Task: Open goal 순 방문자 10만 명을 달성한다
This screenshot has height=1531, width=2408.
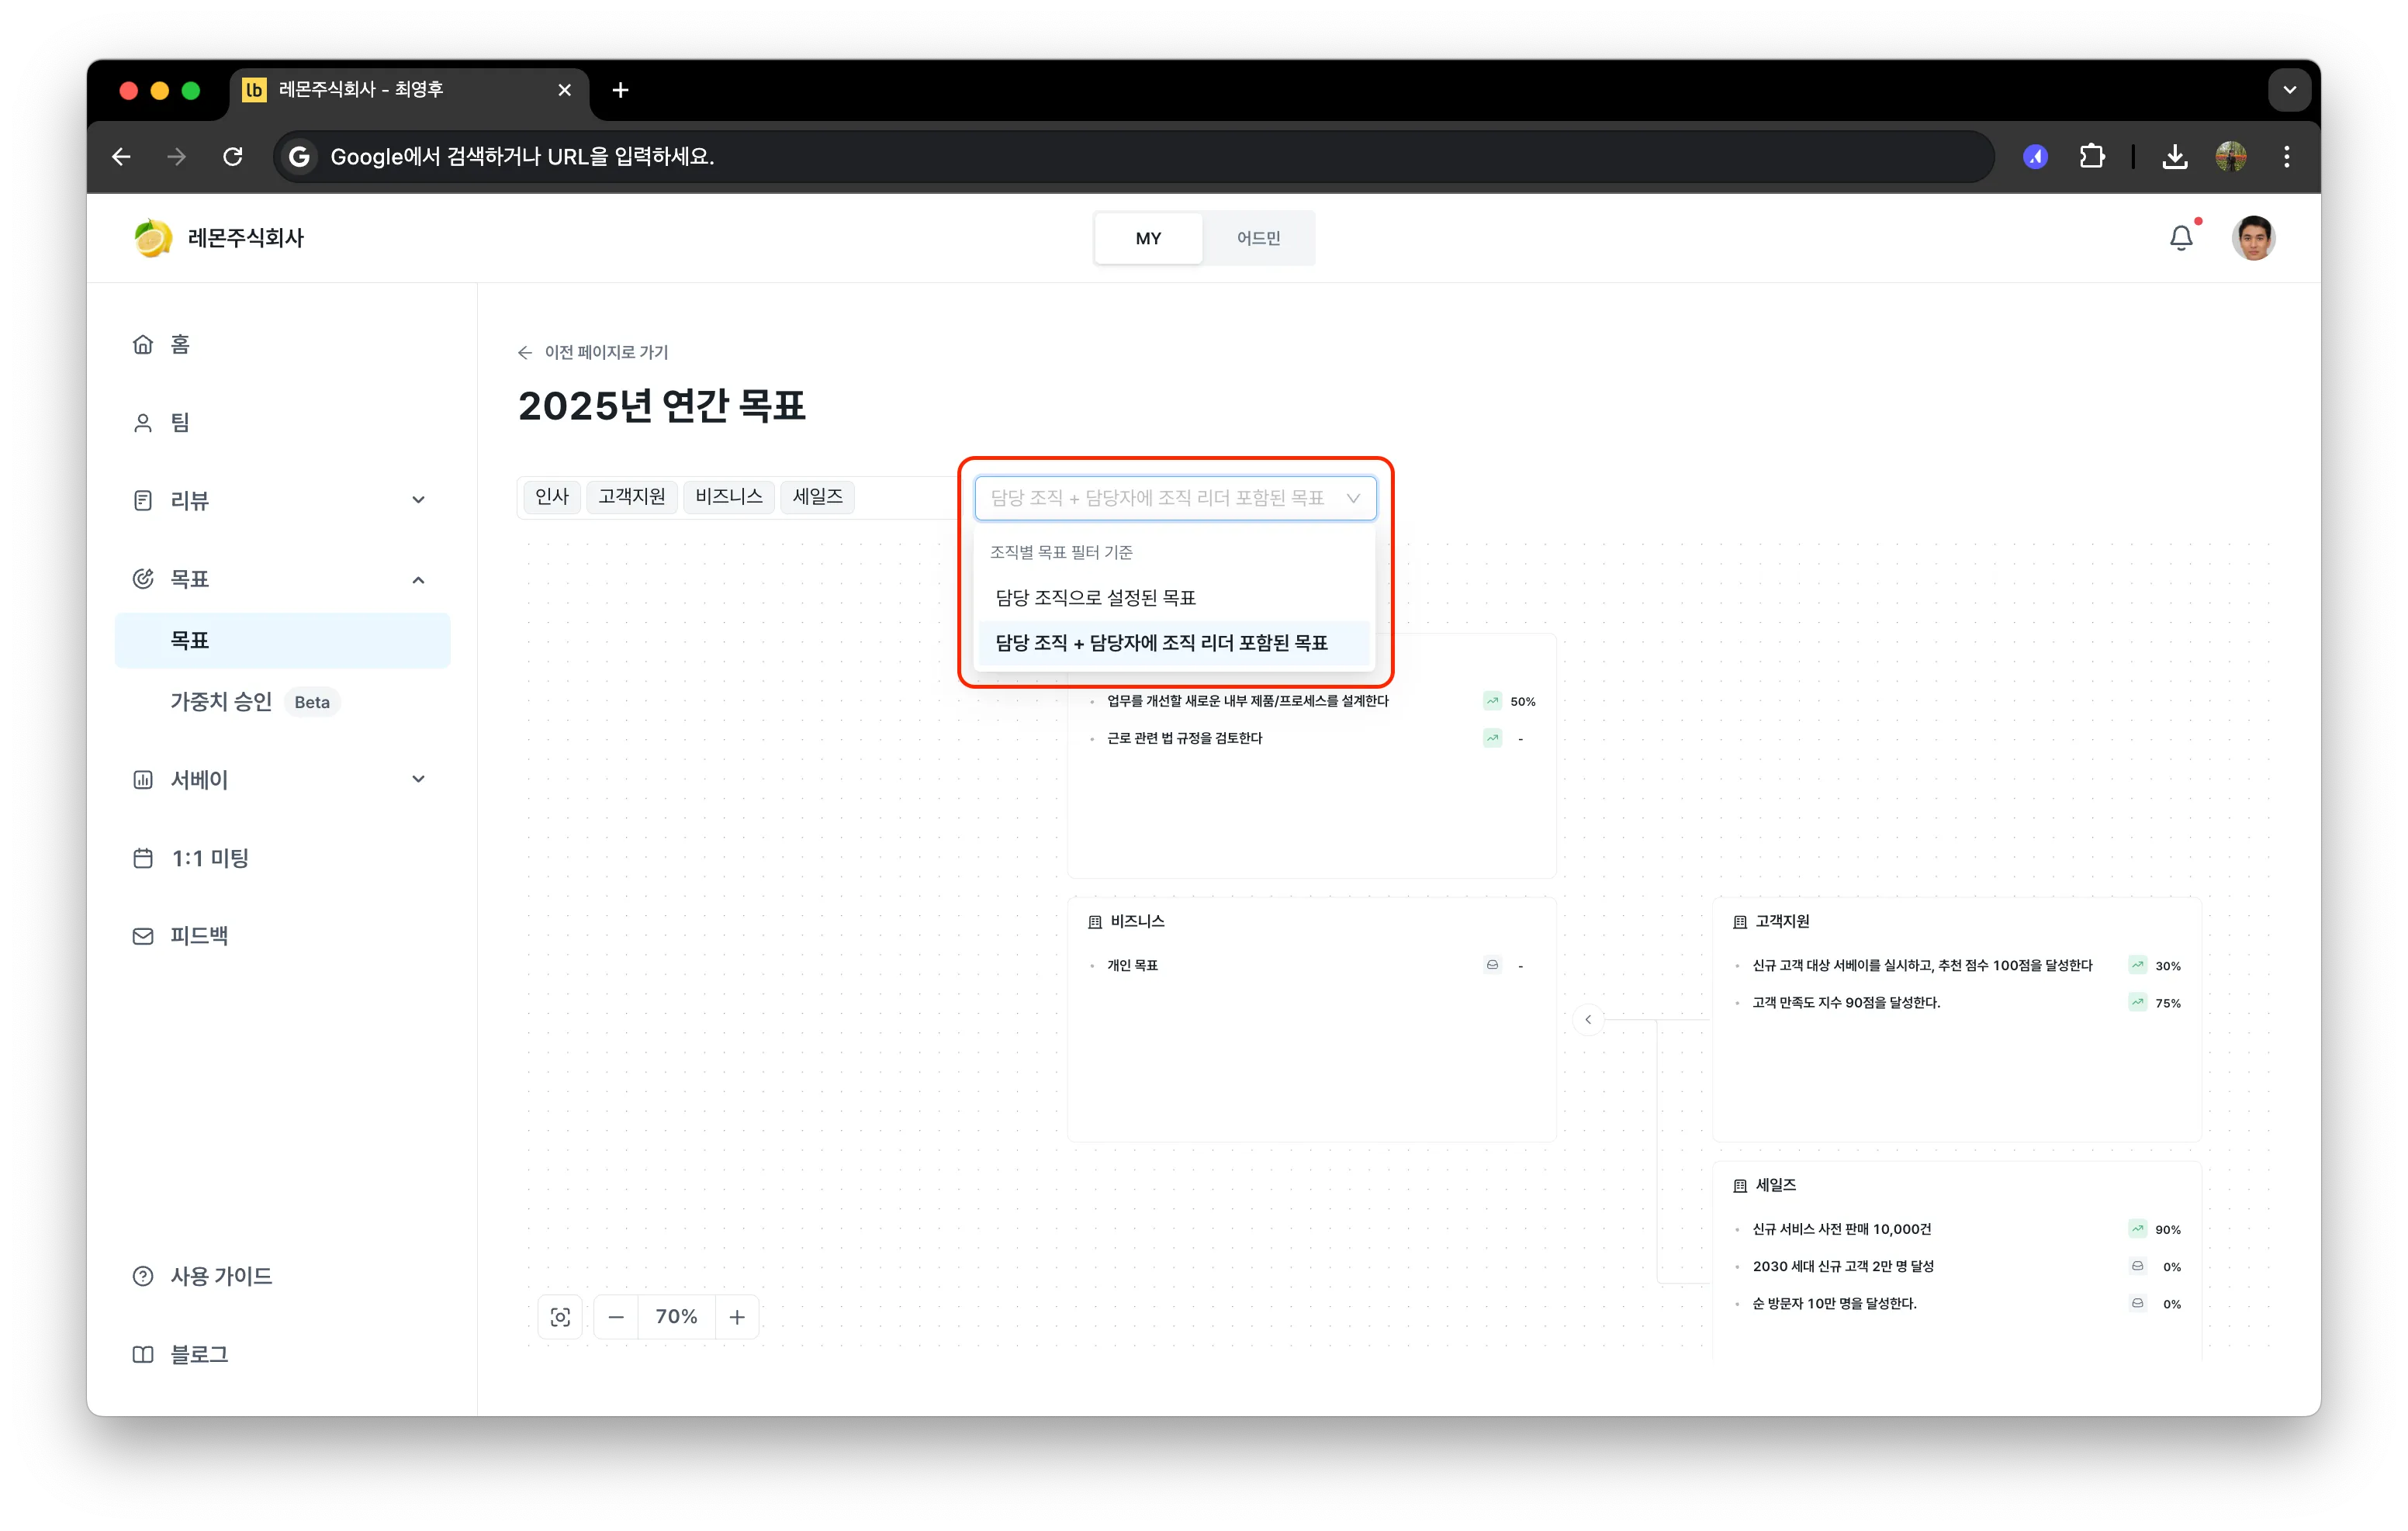Action: (1834, 1303)
